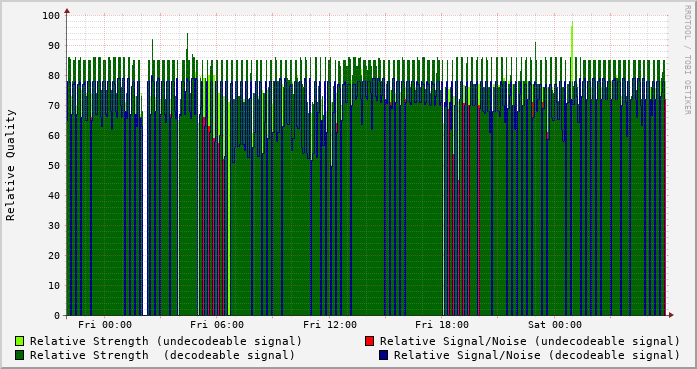The height and width of the screenshot is (369, 697).
Task: Click the Fri 06:00 time axis label
Action: pyautogui.click(x=217, y=325)
